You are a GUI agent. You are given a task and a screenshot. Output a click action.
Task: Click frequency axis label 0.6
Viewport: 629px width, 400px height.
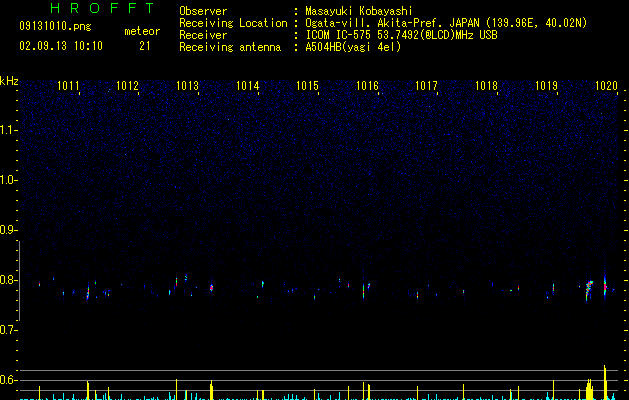(x=9, y=380)
